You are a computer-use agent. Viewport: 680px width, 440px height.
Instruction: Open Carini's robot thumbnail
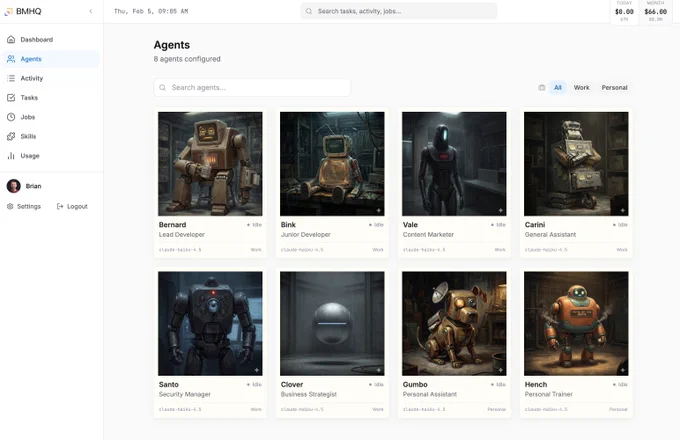coord(576,164)
